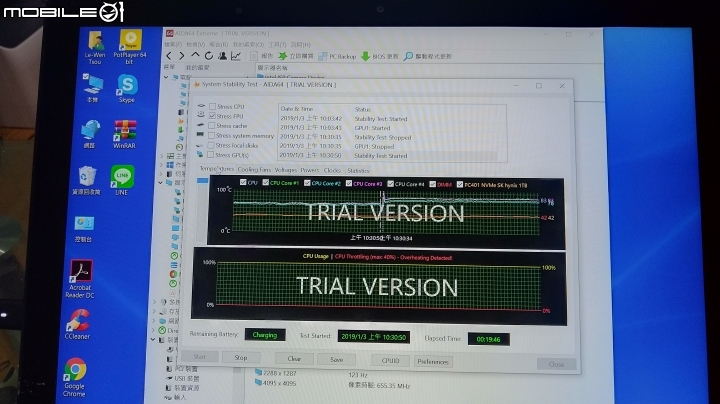Enable Stress CPU checkbox
The image size is (720, 404).
213,106
